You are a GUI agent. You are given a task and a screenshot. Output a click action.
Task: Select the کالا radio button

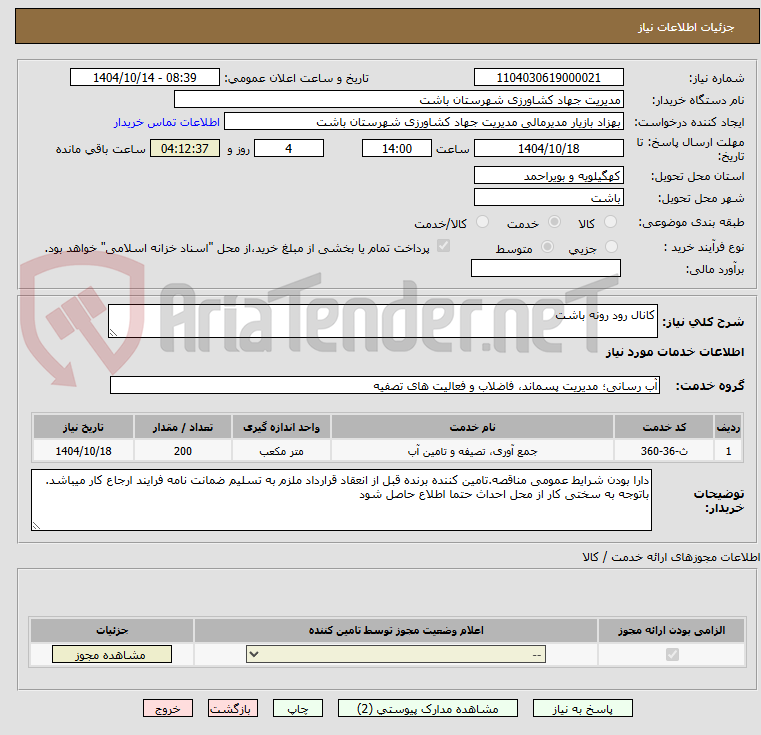click(610, 222)
